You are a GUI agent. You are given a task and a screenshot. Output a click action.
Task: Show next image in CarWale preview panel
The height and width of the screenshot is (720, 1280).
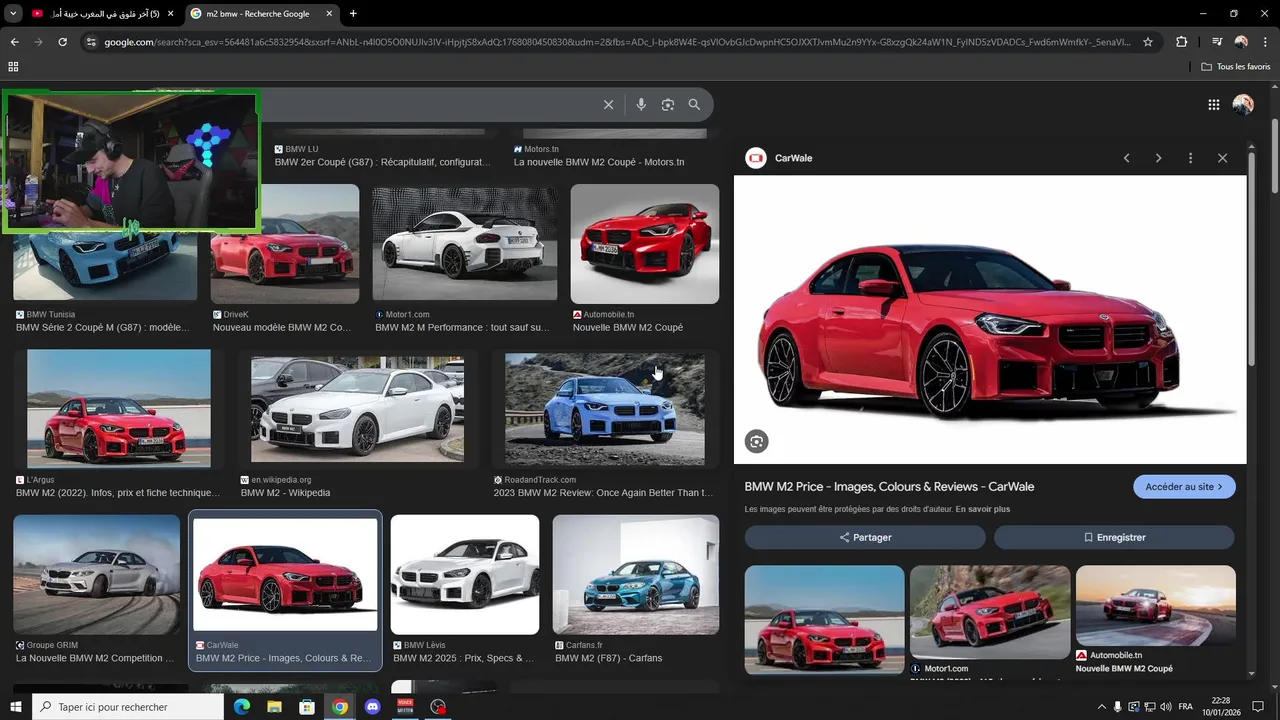pos(1158,158)
